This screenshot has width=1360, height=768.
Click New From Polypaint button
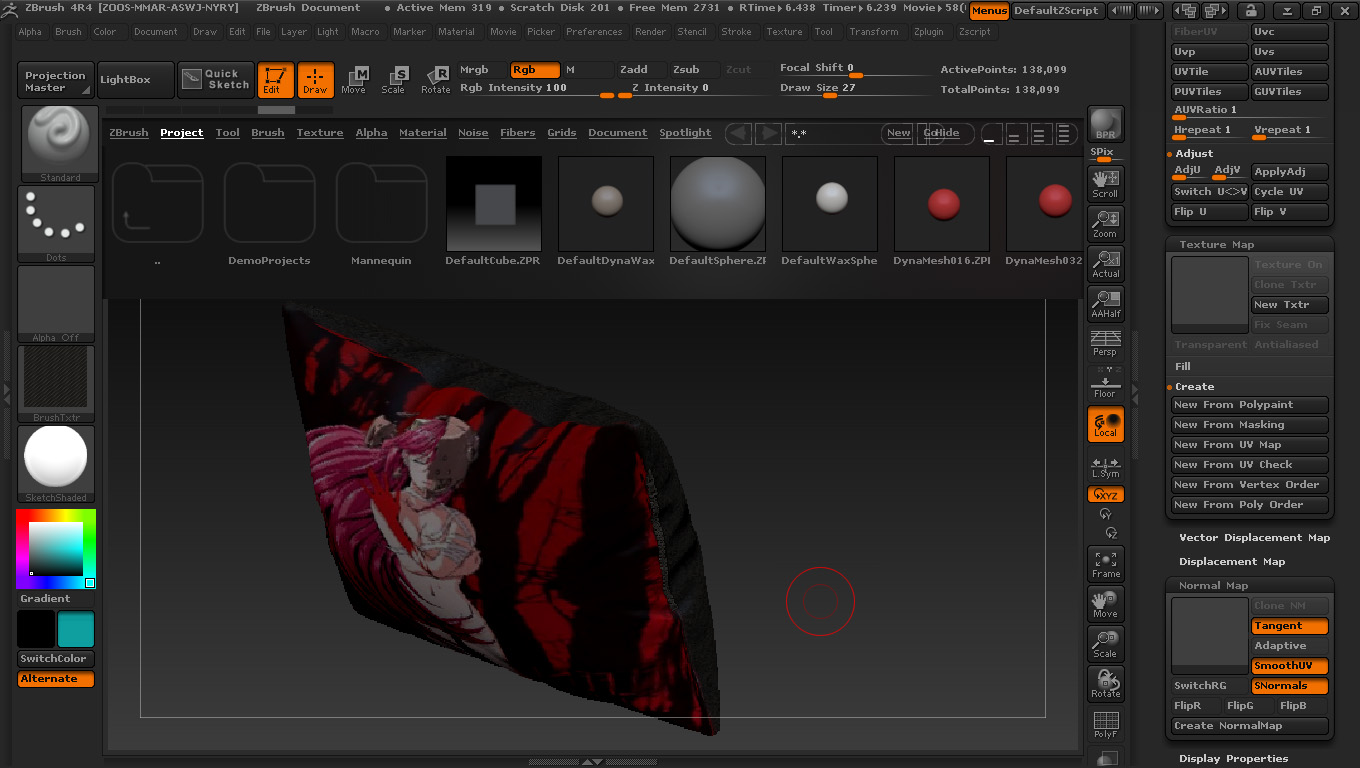coord(1250,405)
